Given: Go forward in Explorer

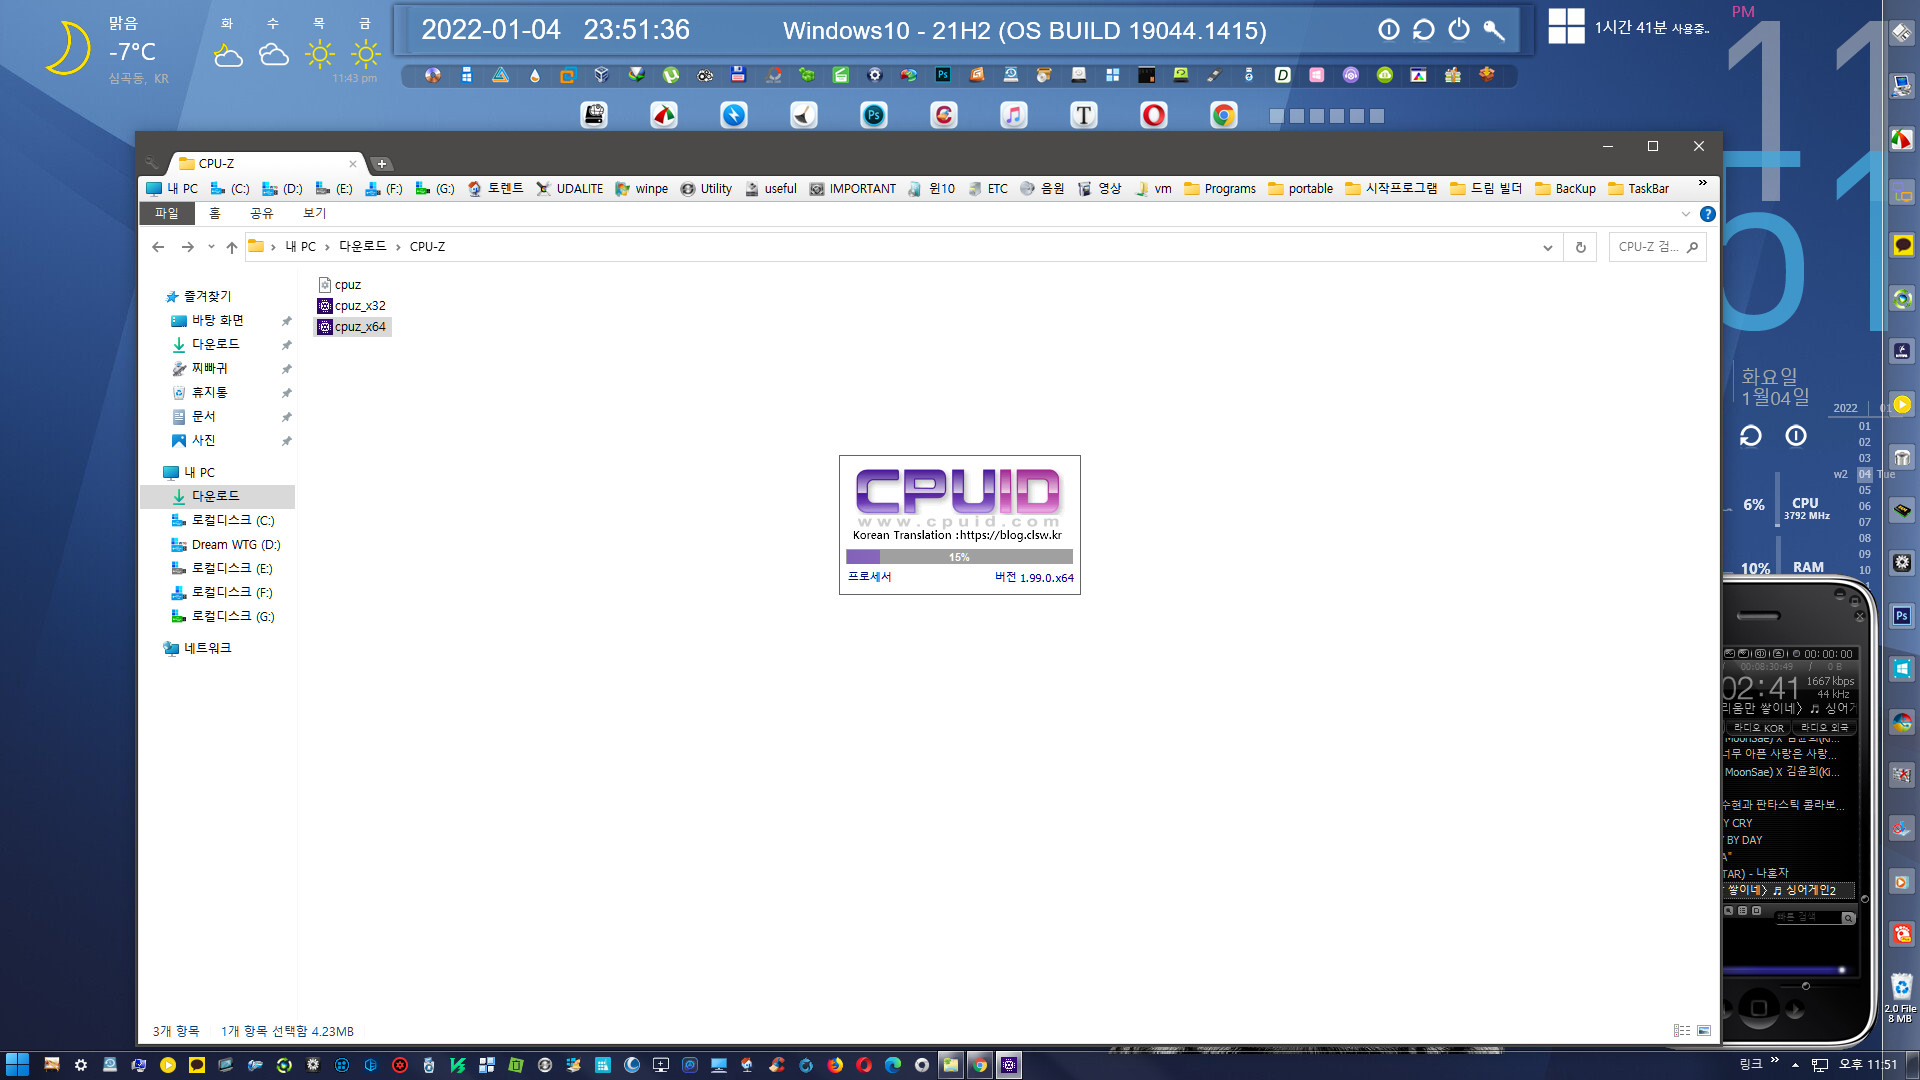Looking at the screenshot, I should [187, 247].
